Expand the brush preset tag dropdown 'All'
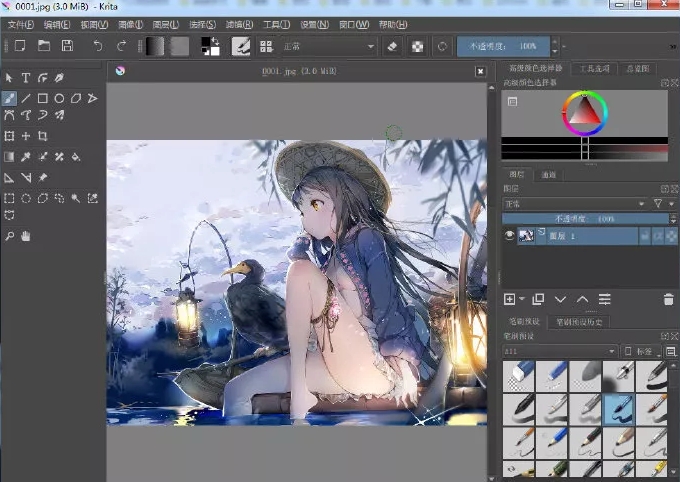This screenshot has height=482, width=680. point(559,351)
